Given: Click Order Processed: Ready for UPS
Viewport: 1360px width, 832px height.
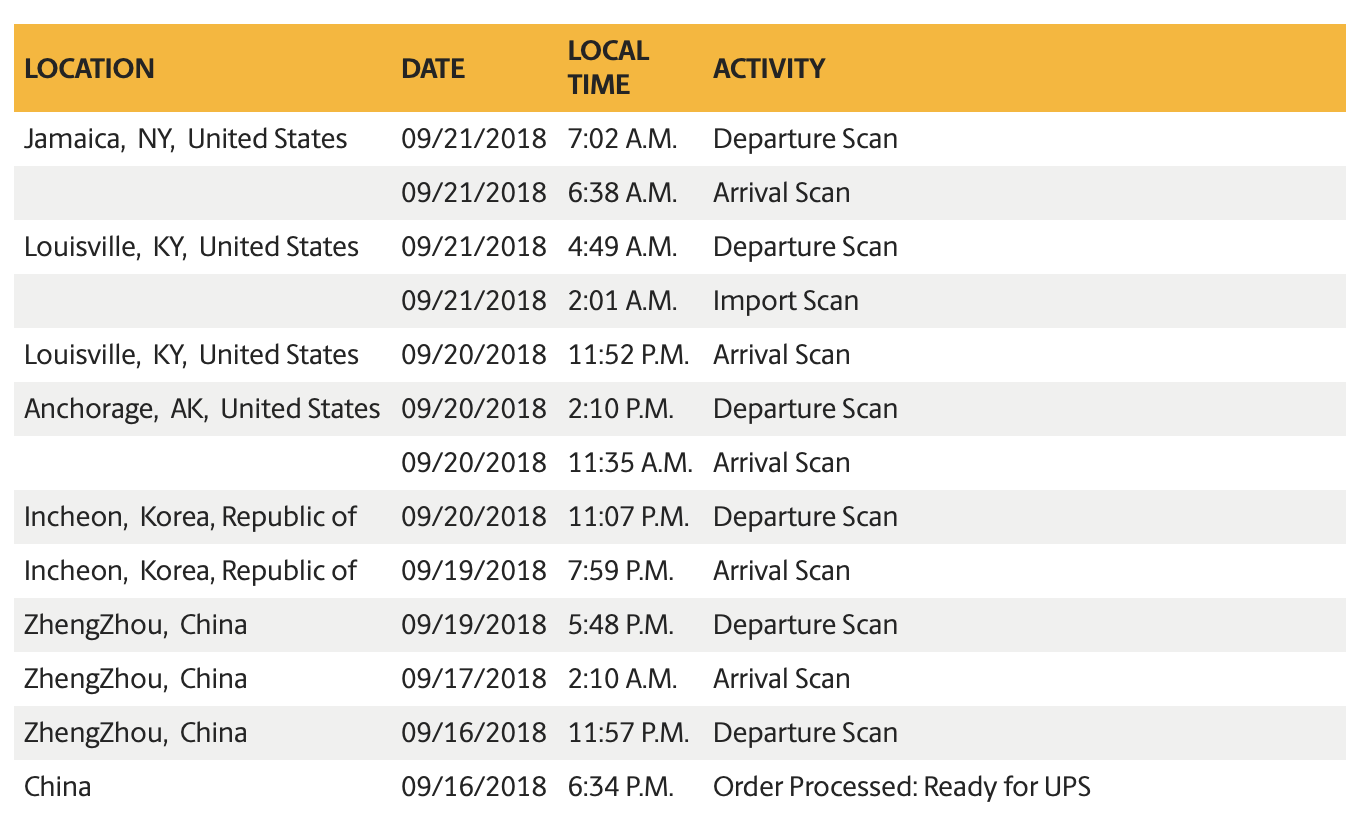Looking at the screenshot, I should pyautogui.click(x=901, y=786).
